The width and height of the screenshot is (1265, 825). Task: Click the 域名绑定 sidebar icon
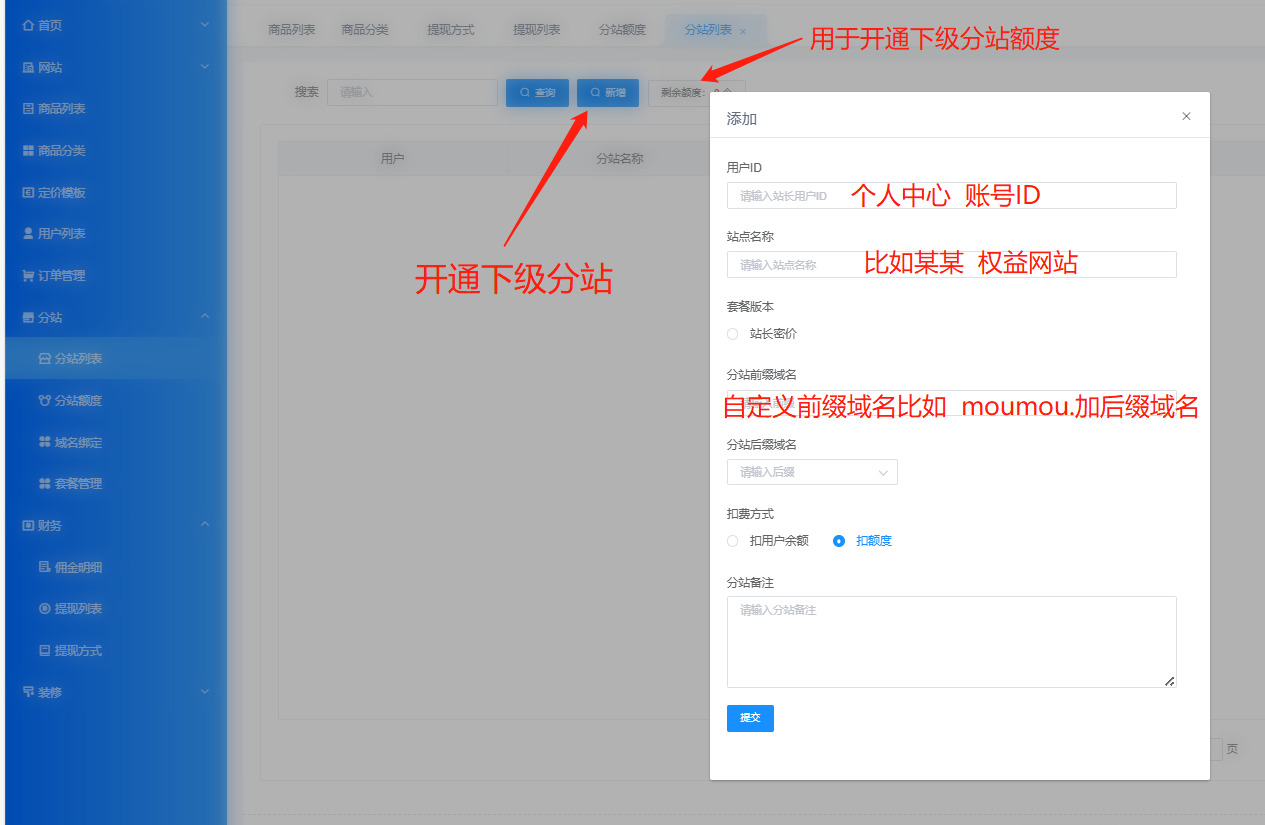pyautogui.click(x=44, y=442)
